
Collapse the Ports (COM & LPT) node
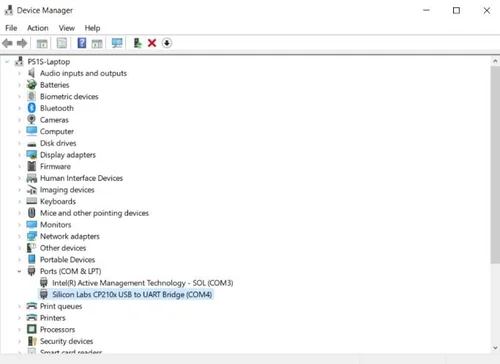coord(19,271)
